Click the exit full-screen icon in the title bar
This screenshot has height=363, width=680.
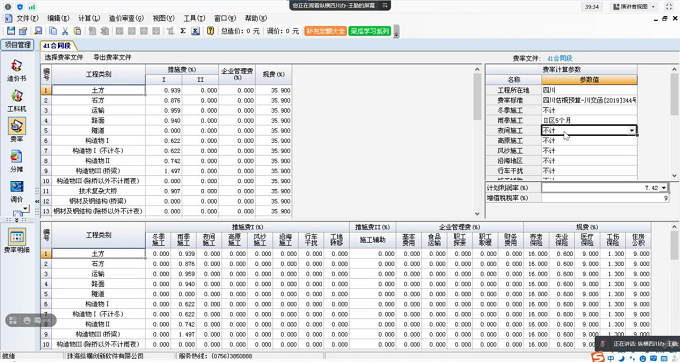click(669, 7)
